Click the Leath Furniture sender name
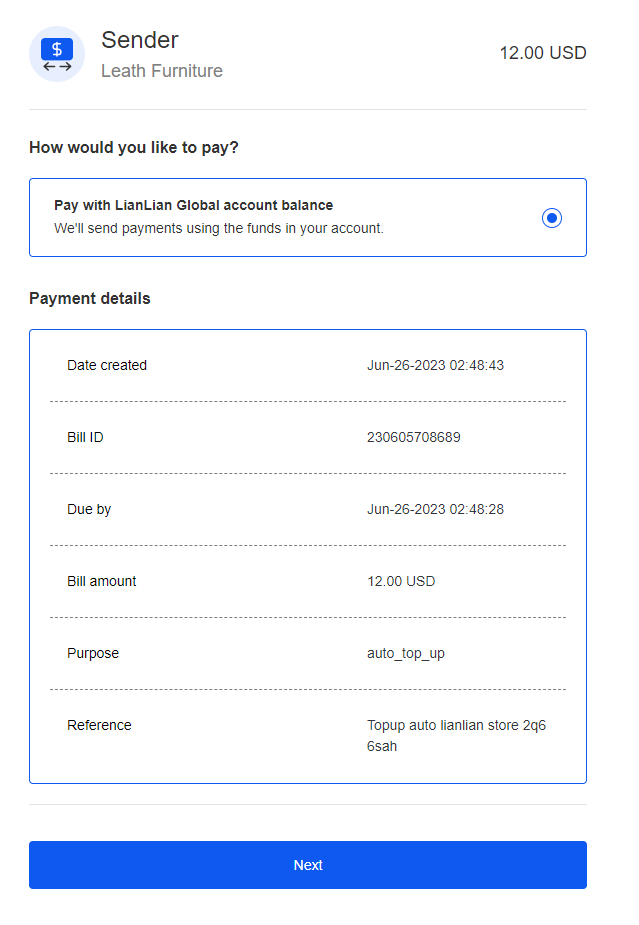 pos(162,71)
